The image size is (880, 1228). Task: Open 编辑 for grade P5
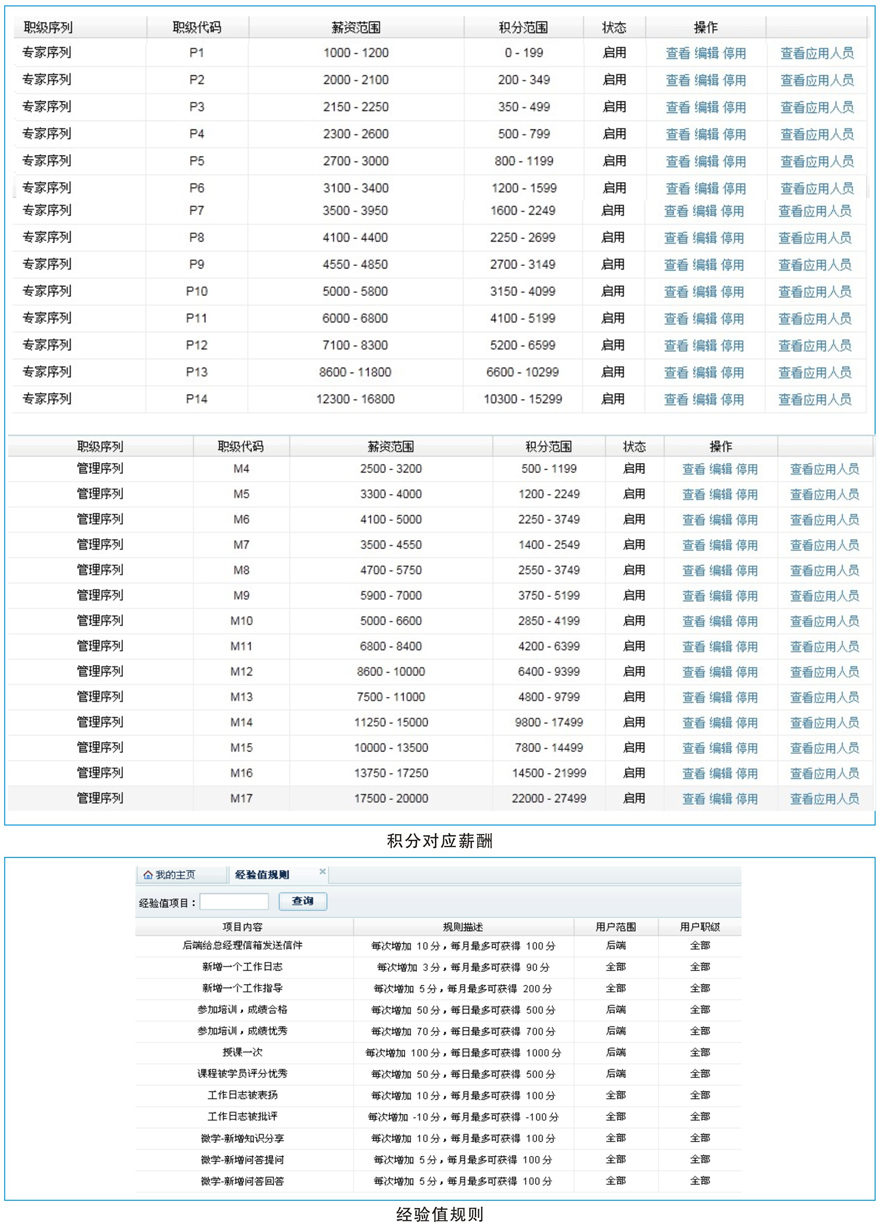[706, 162]
